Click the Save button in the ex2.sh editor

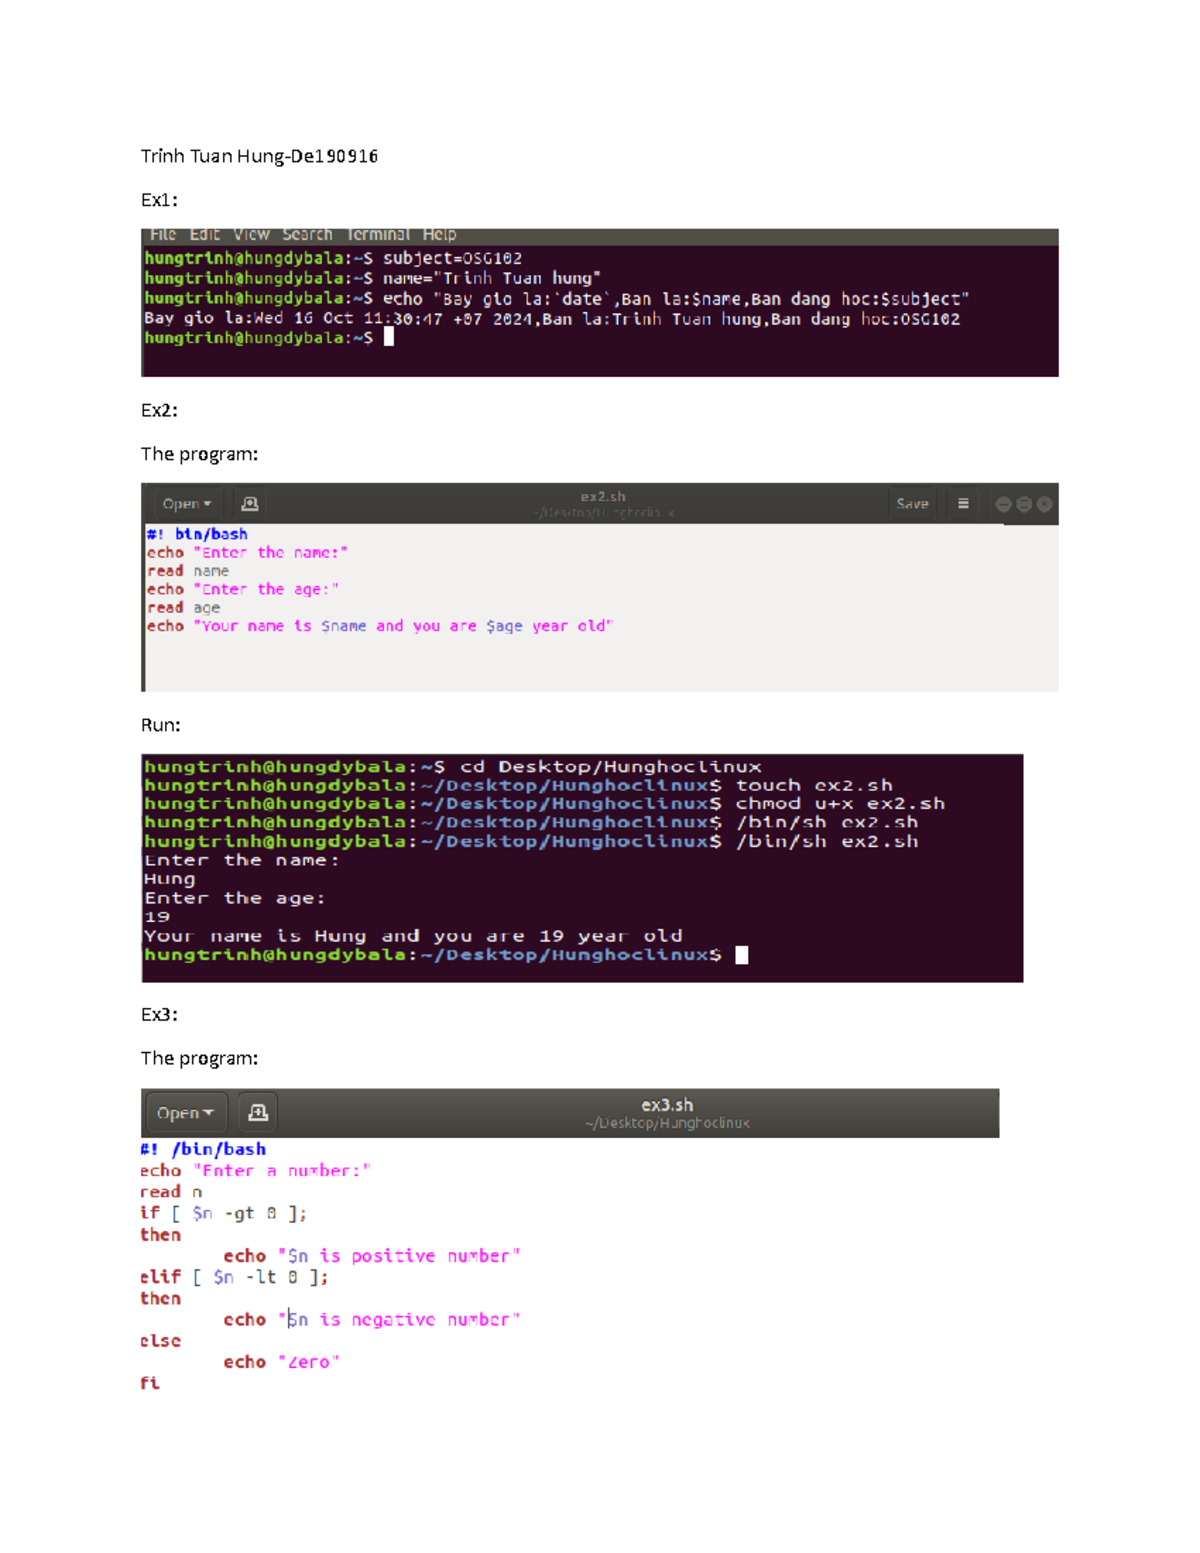coord(912,503)
